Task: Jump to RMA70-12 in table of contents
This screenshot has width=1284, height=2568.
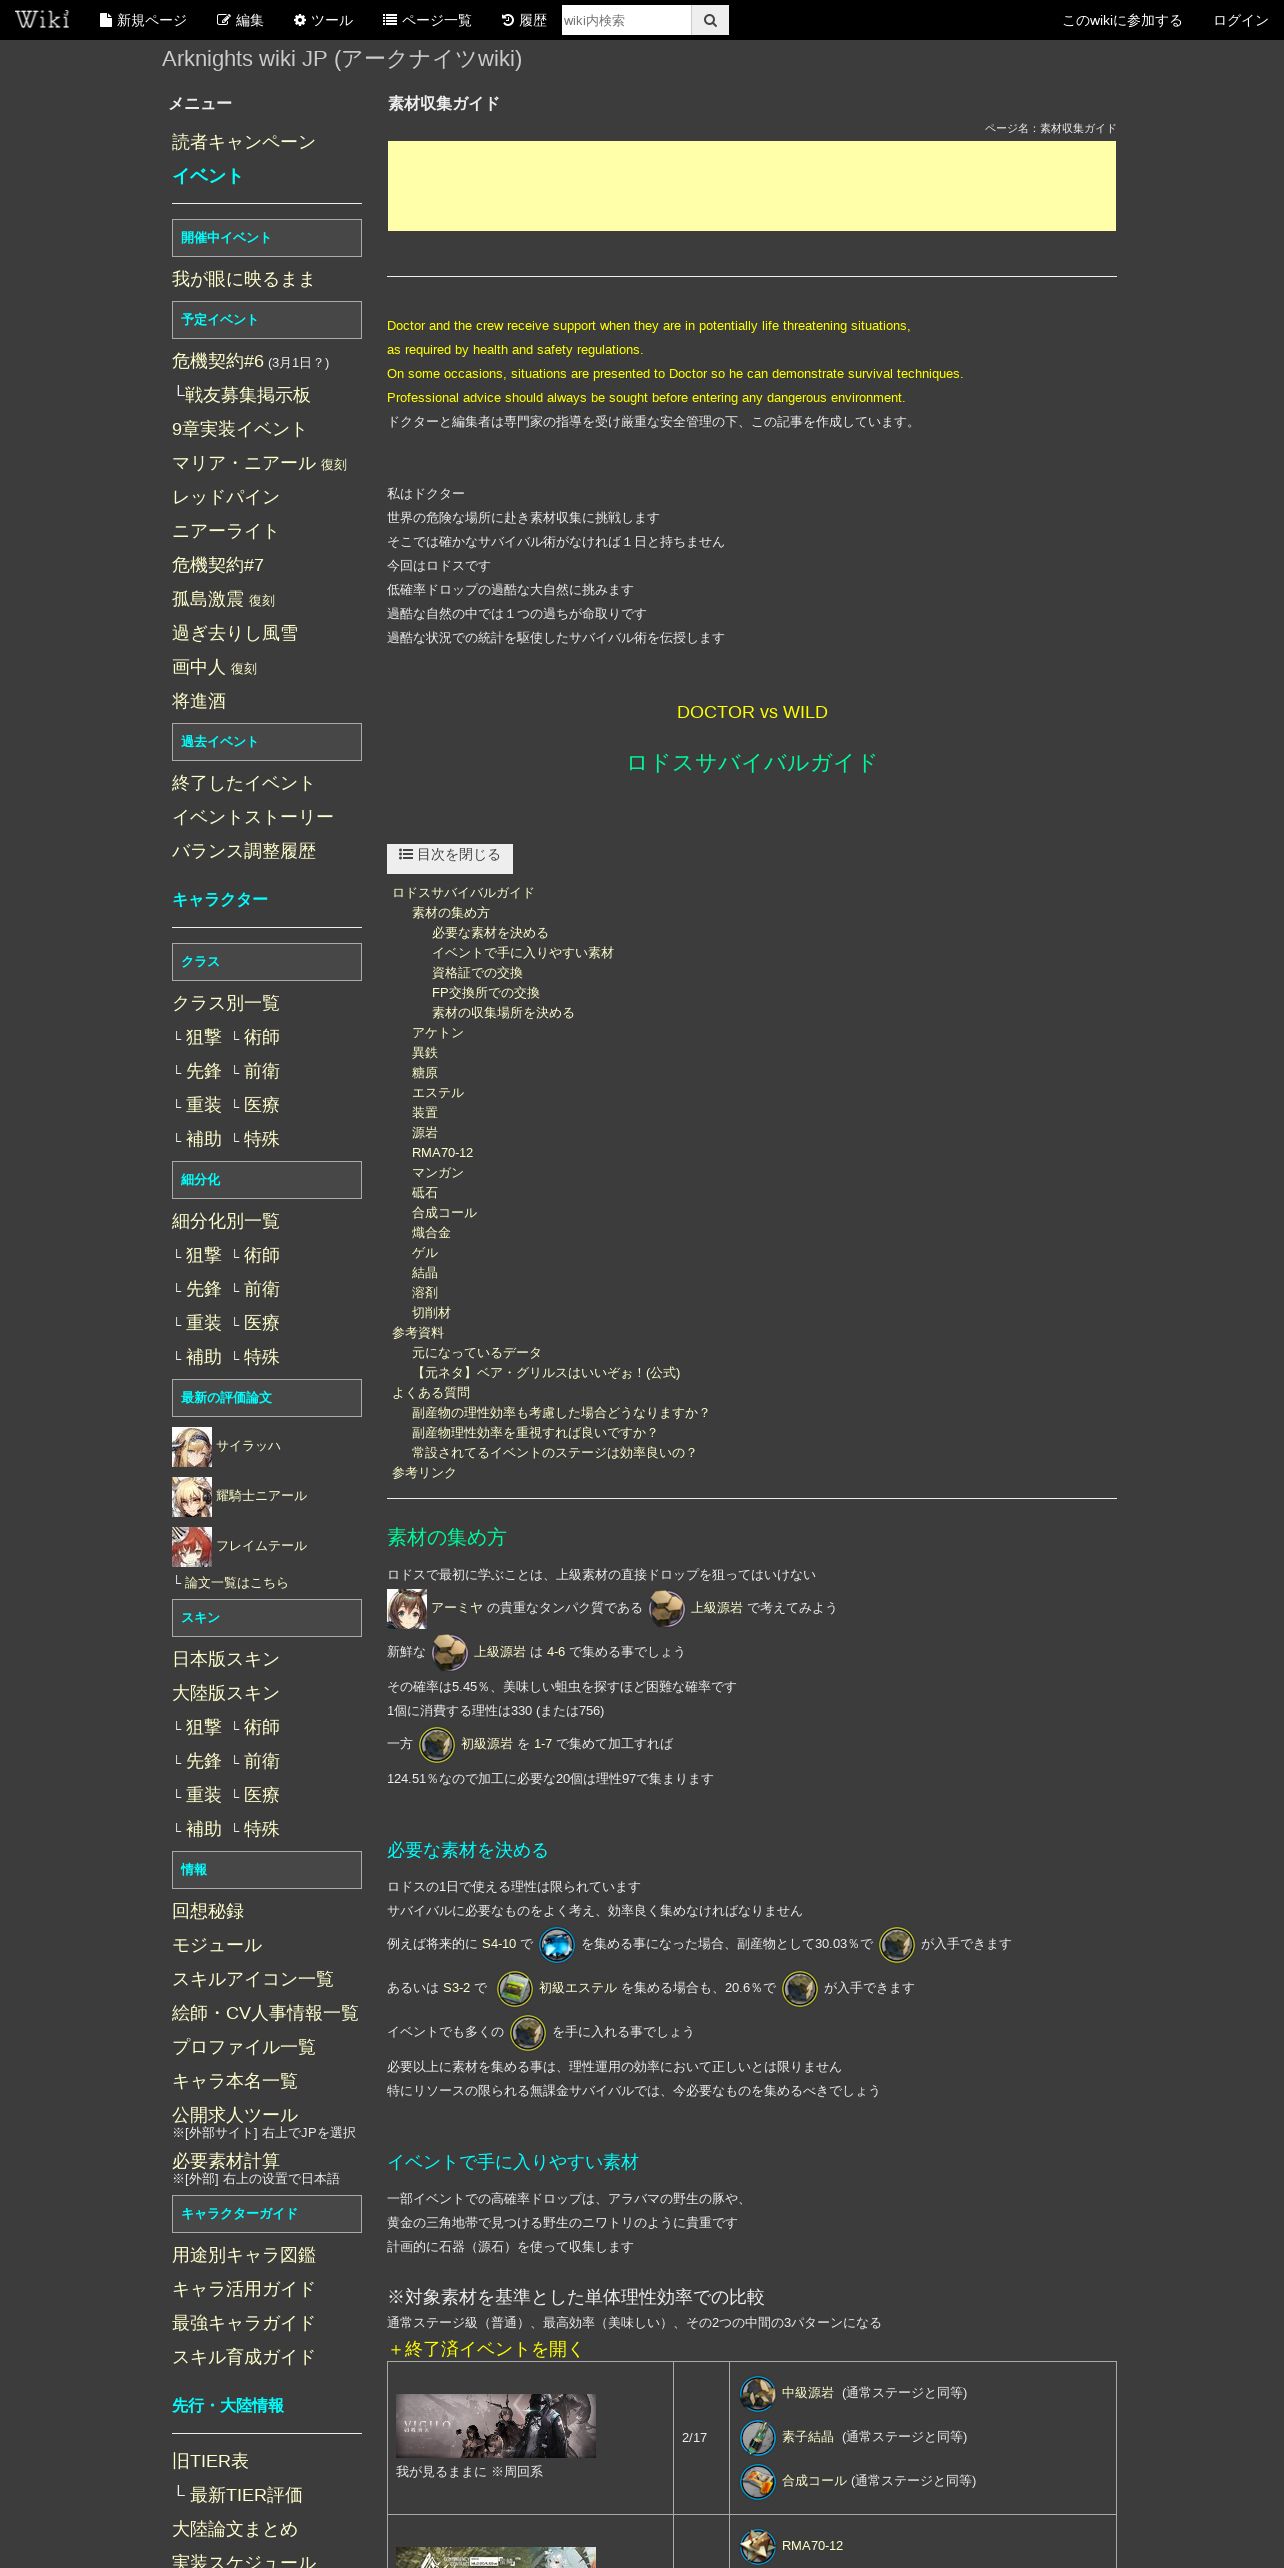Action: tap(442, 1153)
